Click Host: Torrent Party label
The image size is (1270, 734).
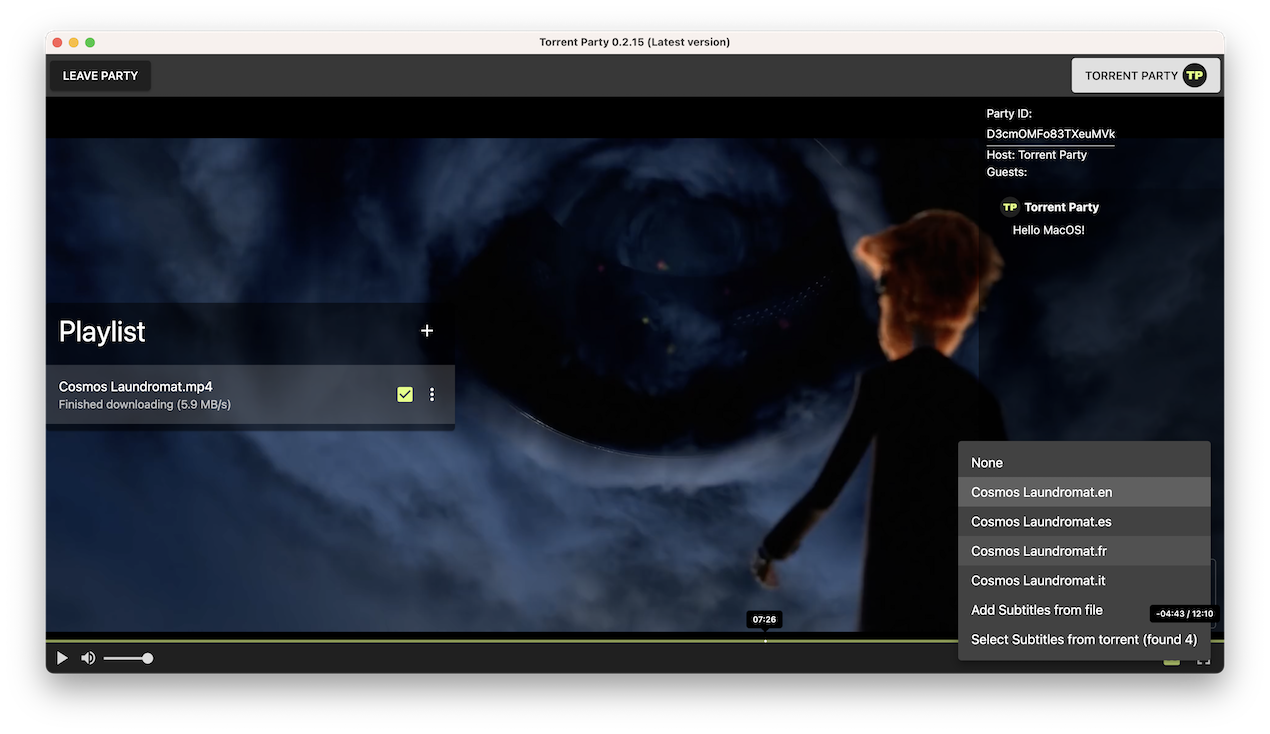[x=1036, y=155]
